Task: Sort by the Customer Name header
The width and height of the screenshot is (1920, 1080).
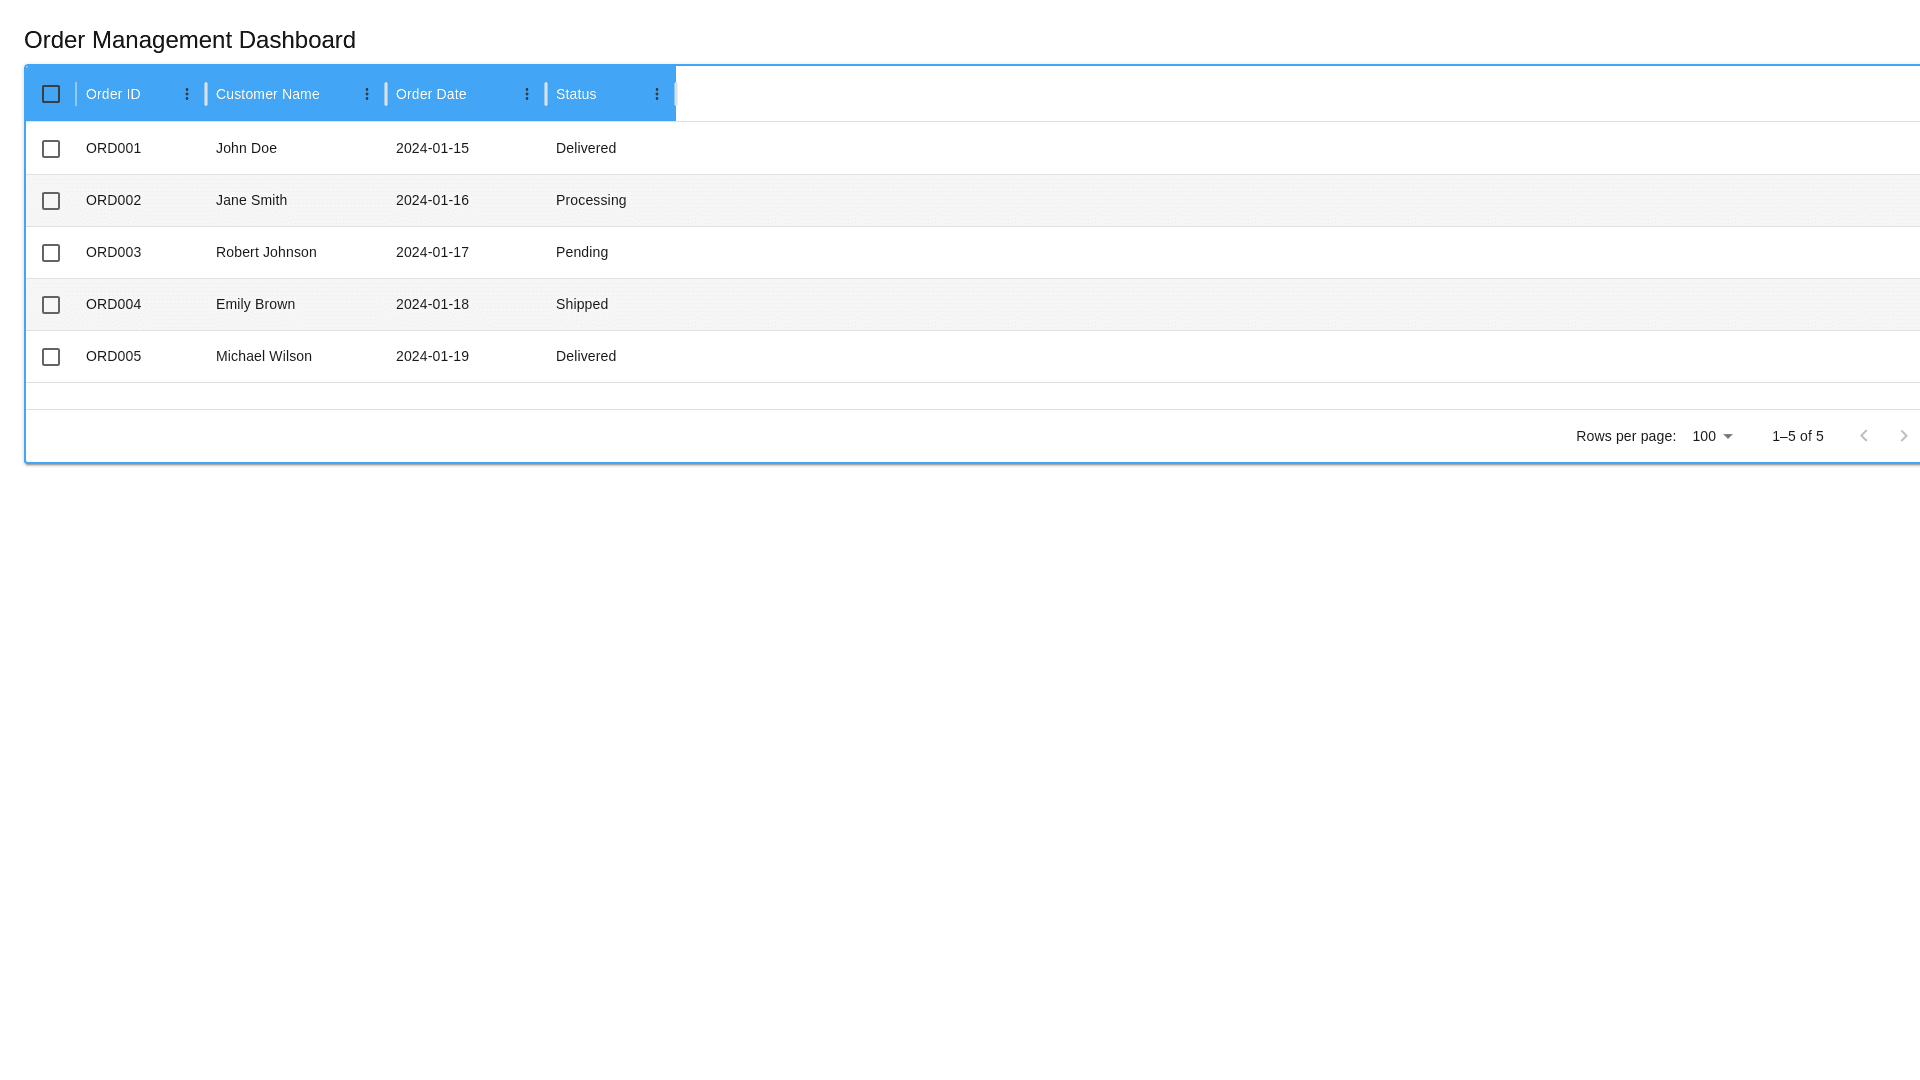Action: (268, 94)
